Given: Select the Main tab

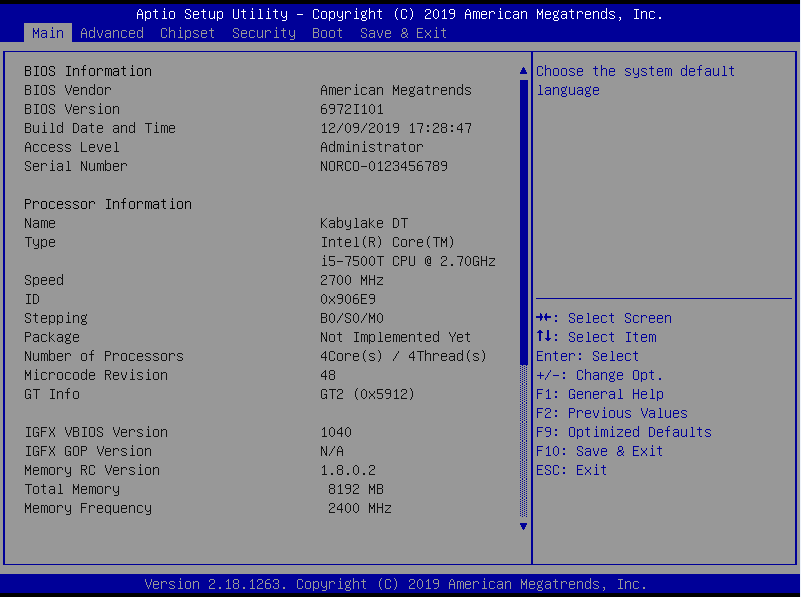Looking at the screenshot, I should coord(48,33).
